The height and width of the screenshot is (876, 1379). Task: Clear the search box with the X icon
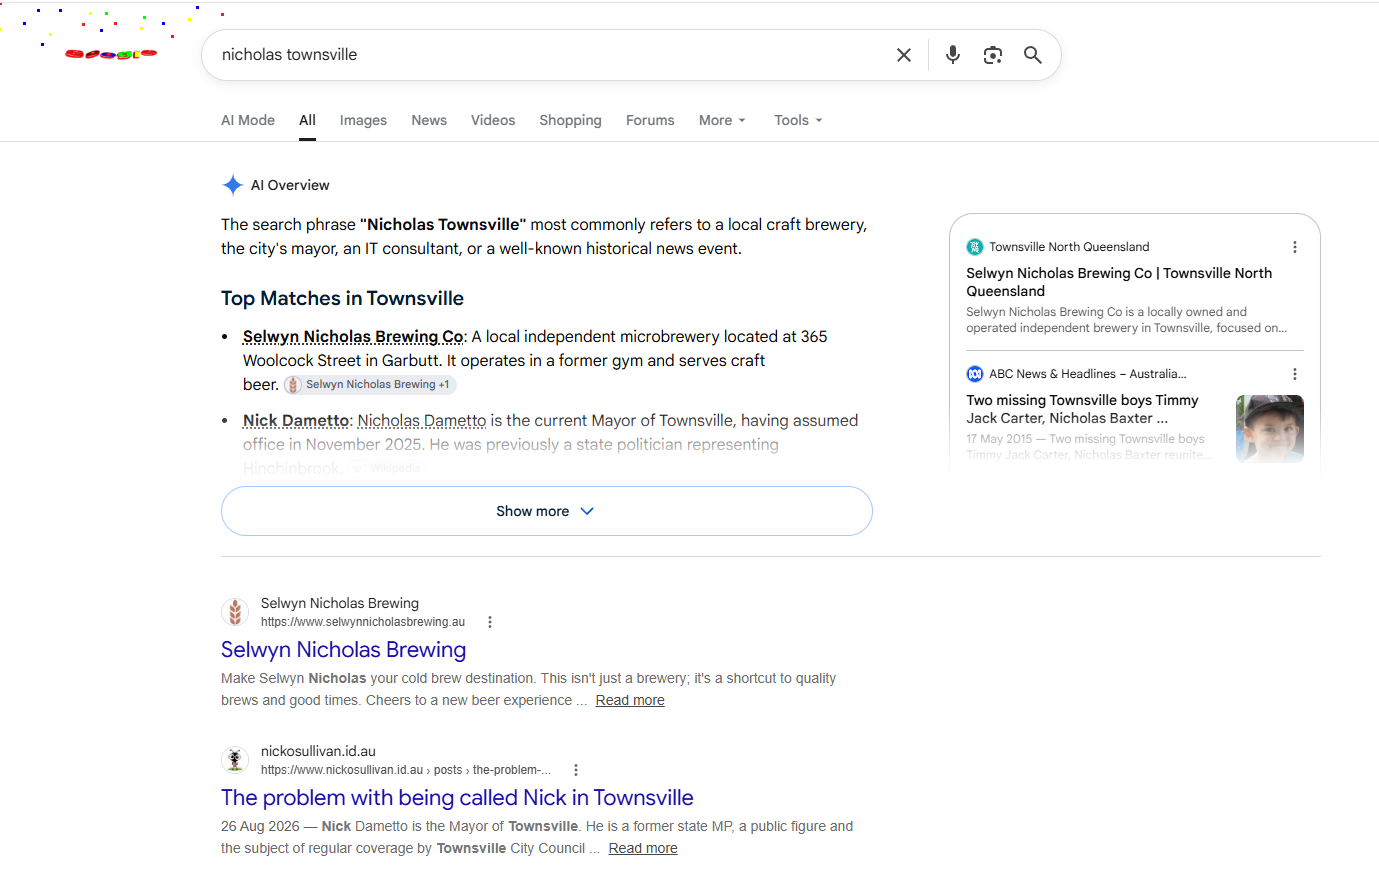point(903,55)
